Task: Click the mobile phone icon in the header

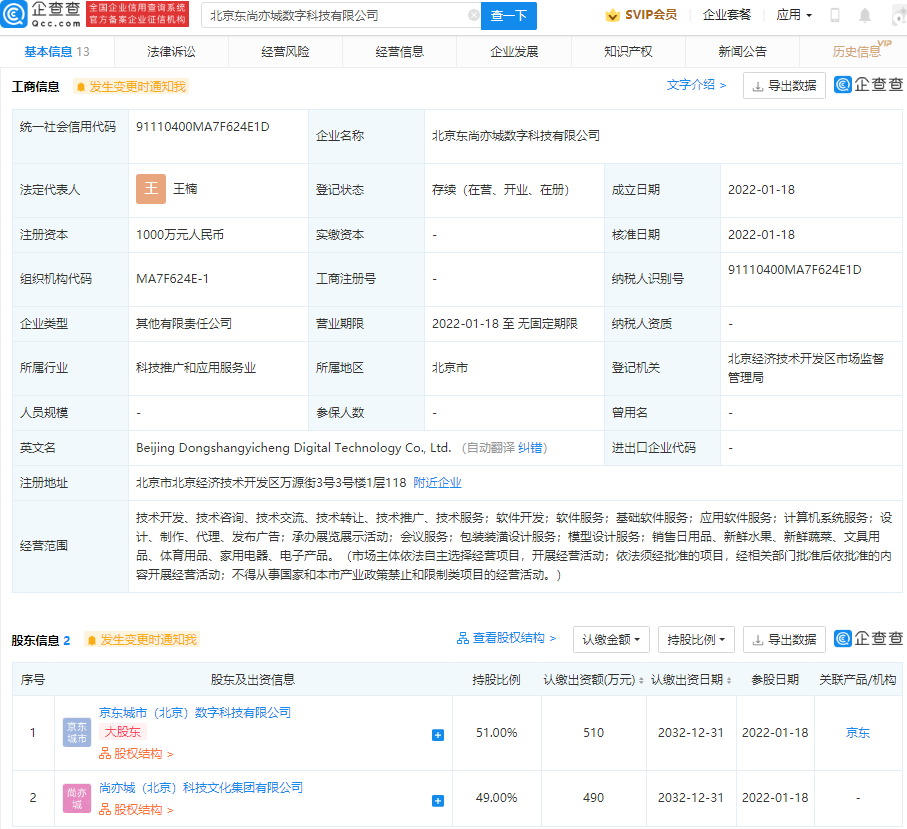Action: pyautogui.click(x=835, y=15)
